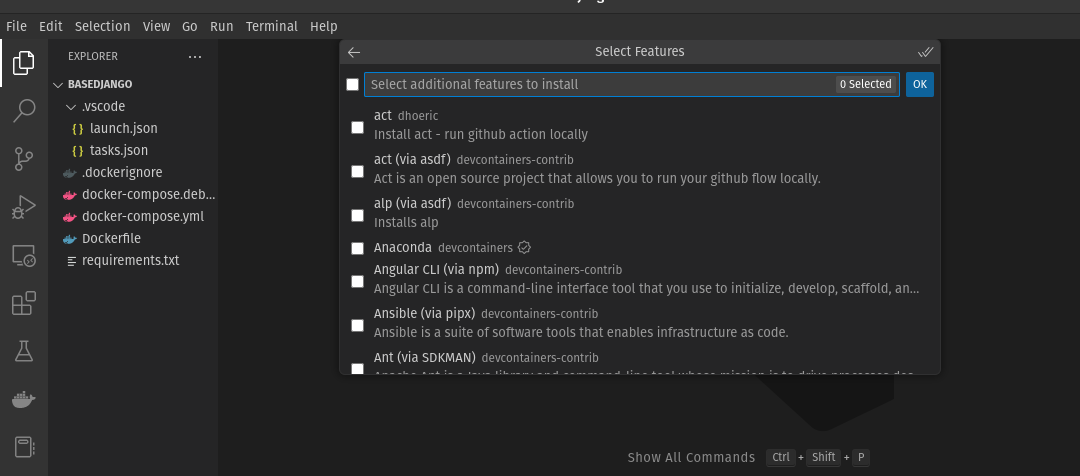Check the Anaconda feature
The width and height of the screenshot is (1080, 476).
(357, 248)
